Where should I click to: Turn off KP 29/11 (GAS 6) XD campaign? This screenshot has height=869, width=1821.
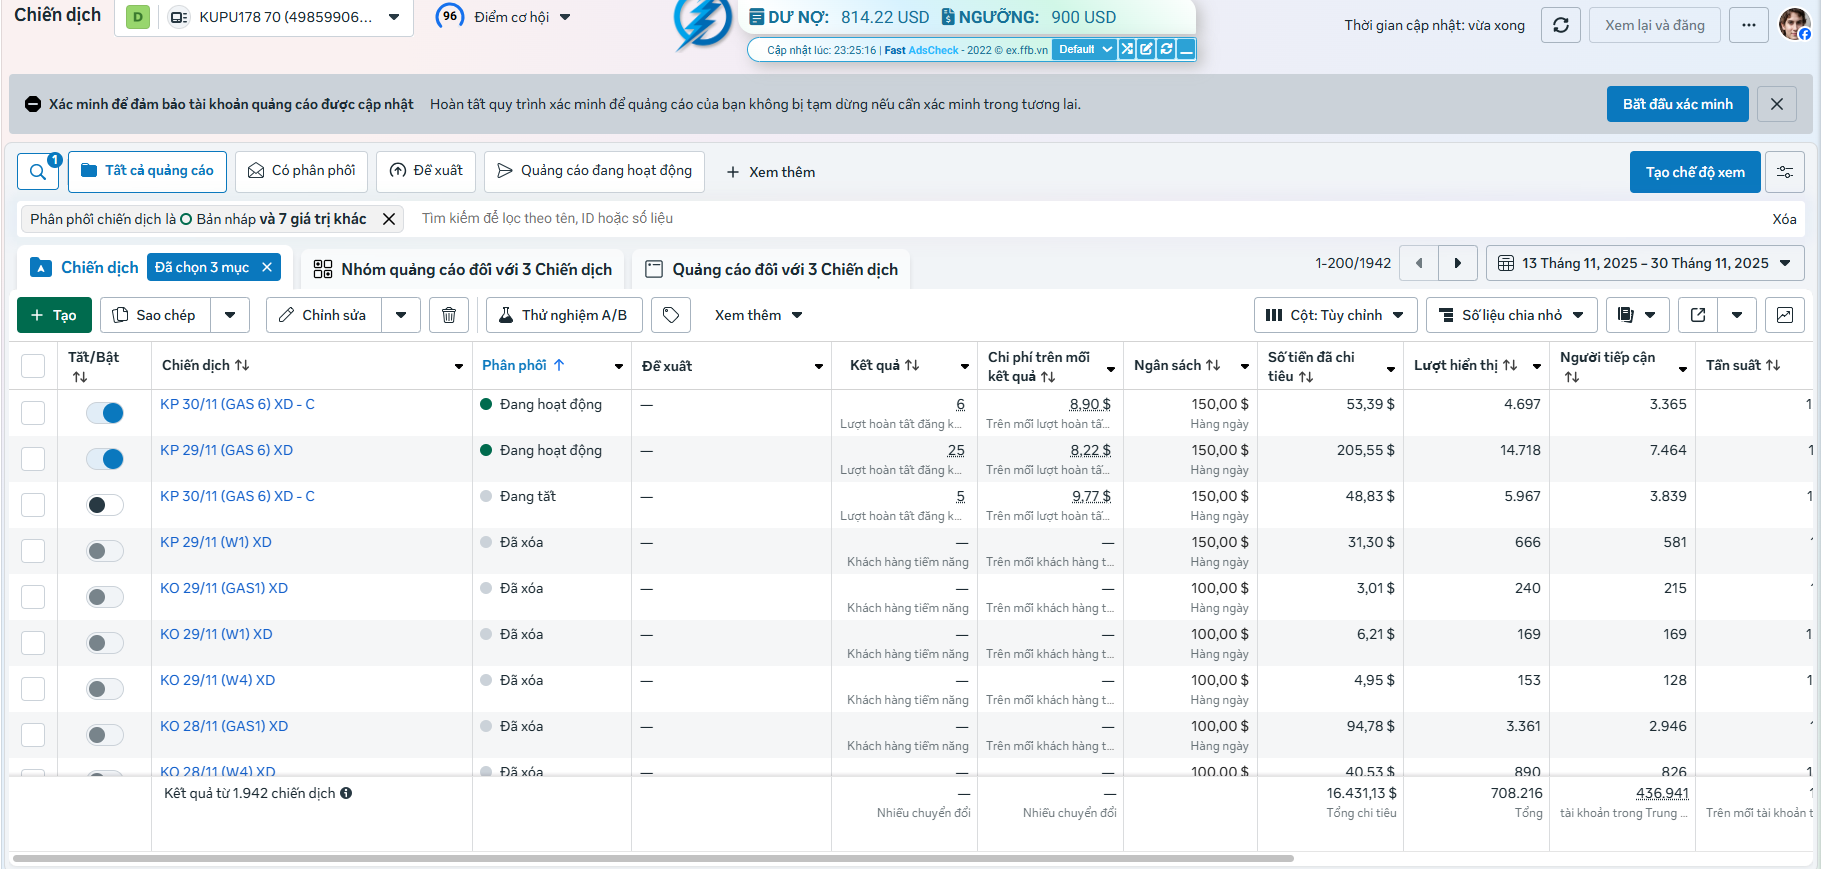click(x=105, y=459)
